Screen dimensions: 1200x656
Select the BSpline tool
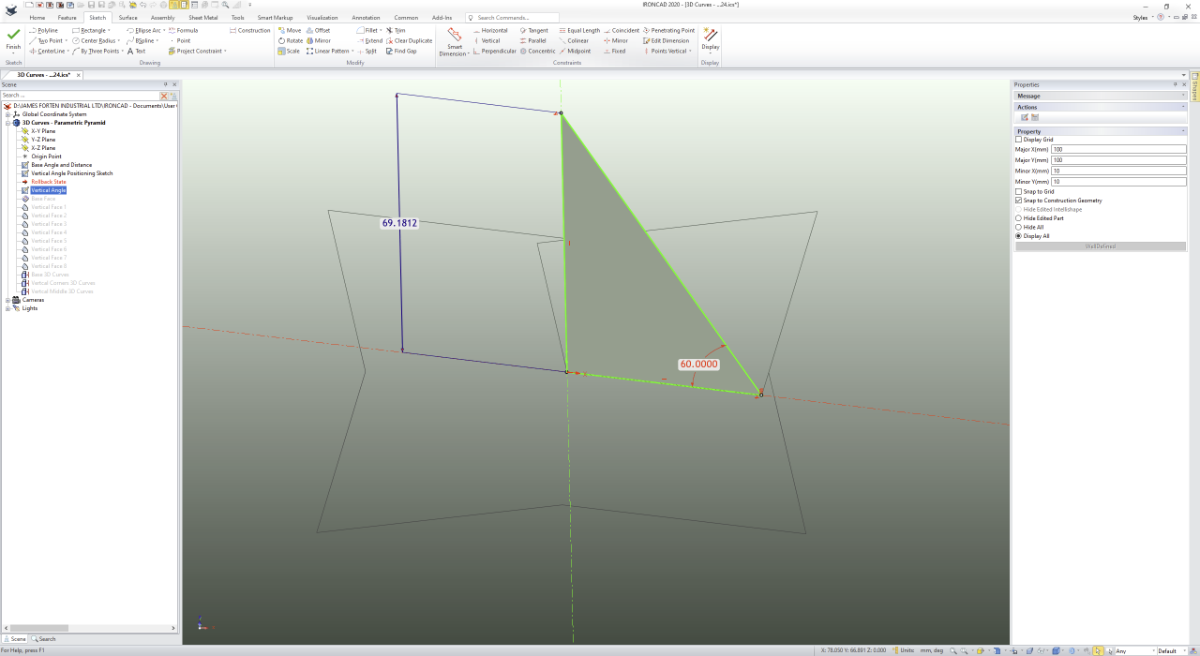click(143, 40)
